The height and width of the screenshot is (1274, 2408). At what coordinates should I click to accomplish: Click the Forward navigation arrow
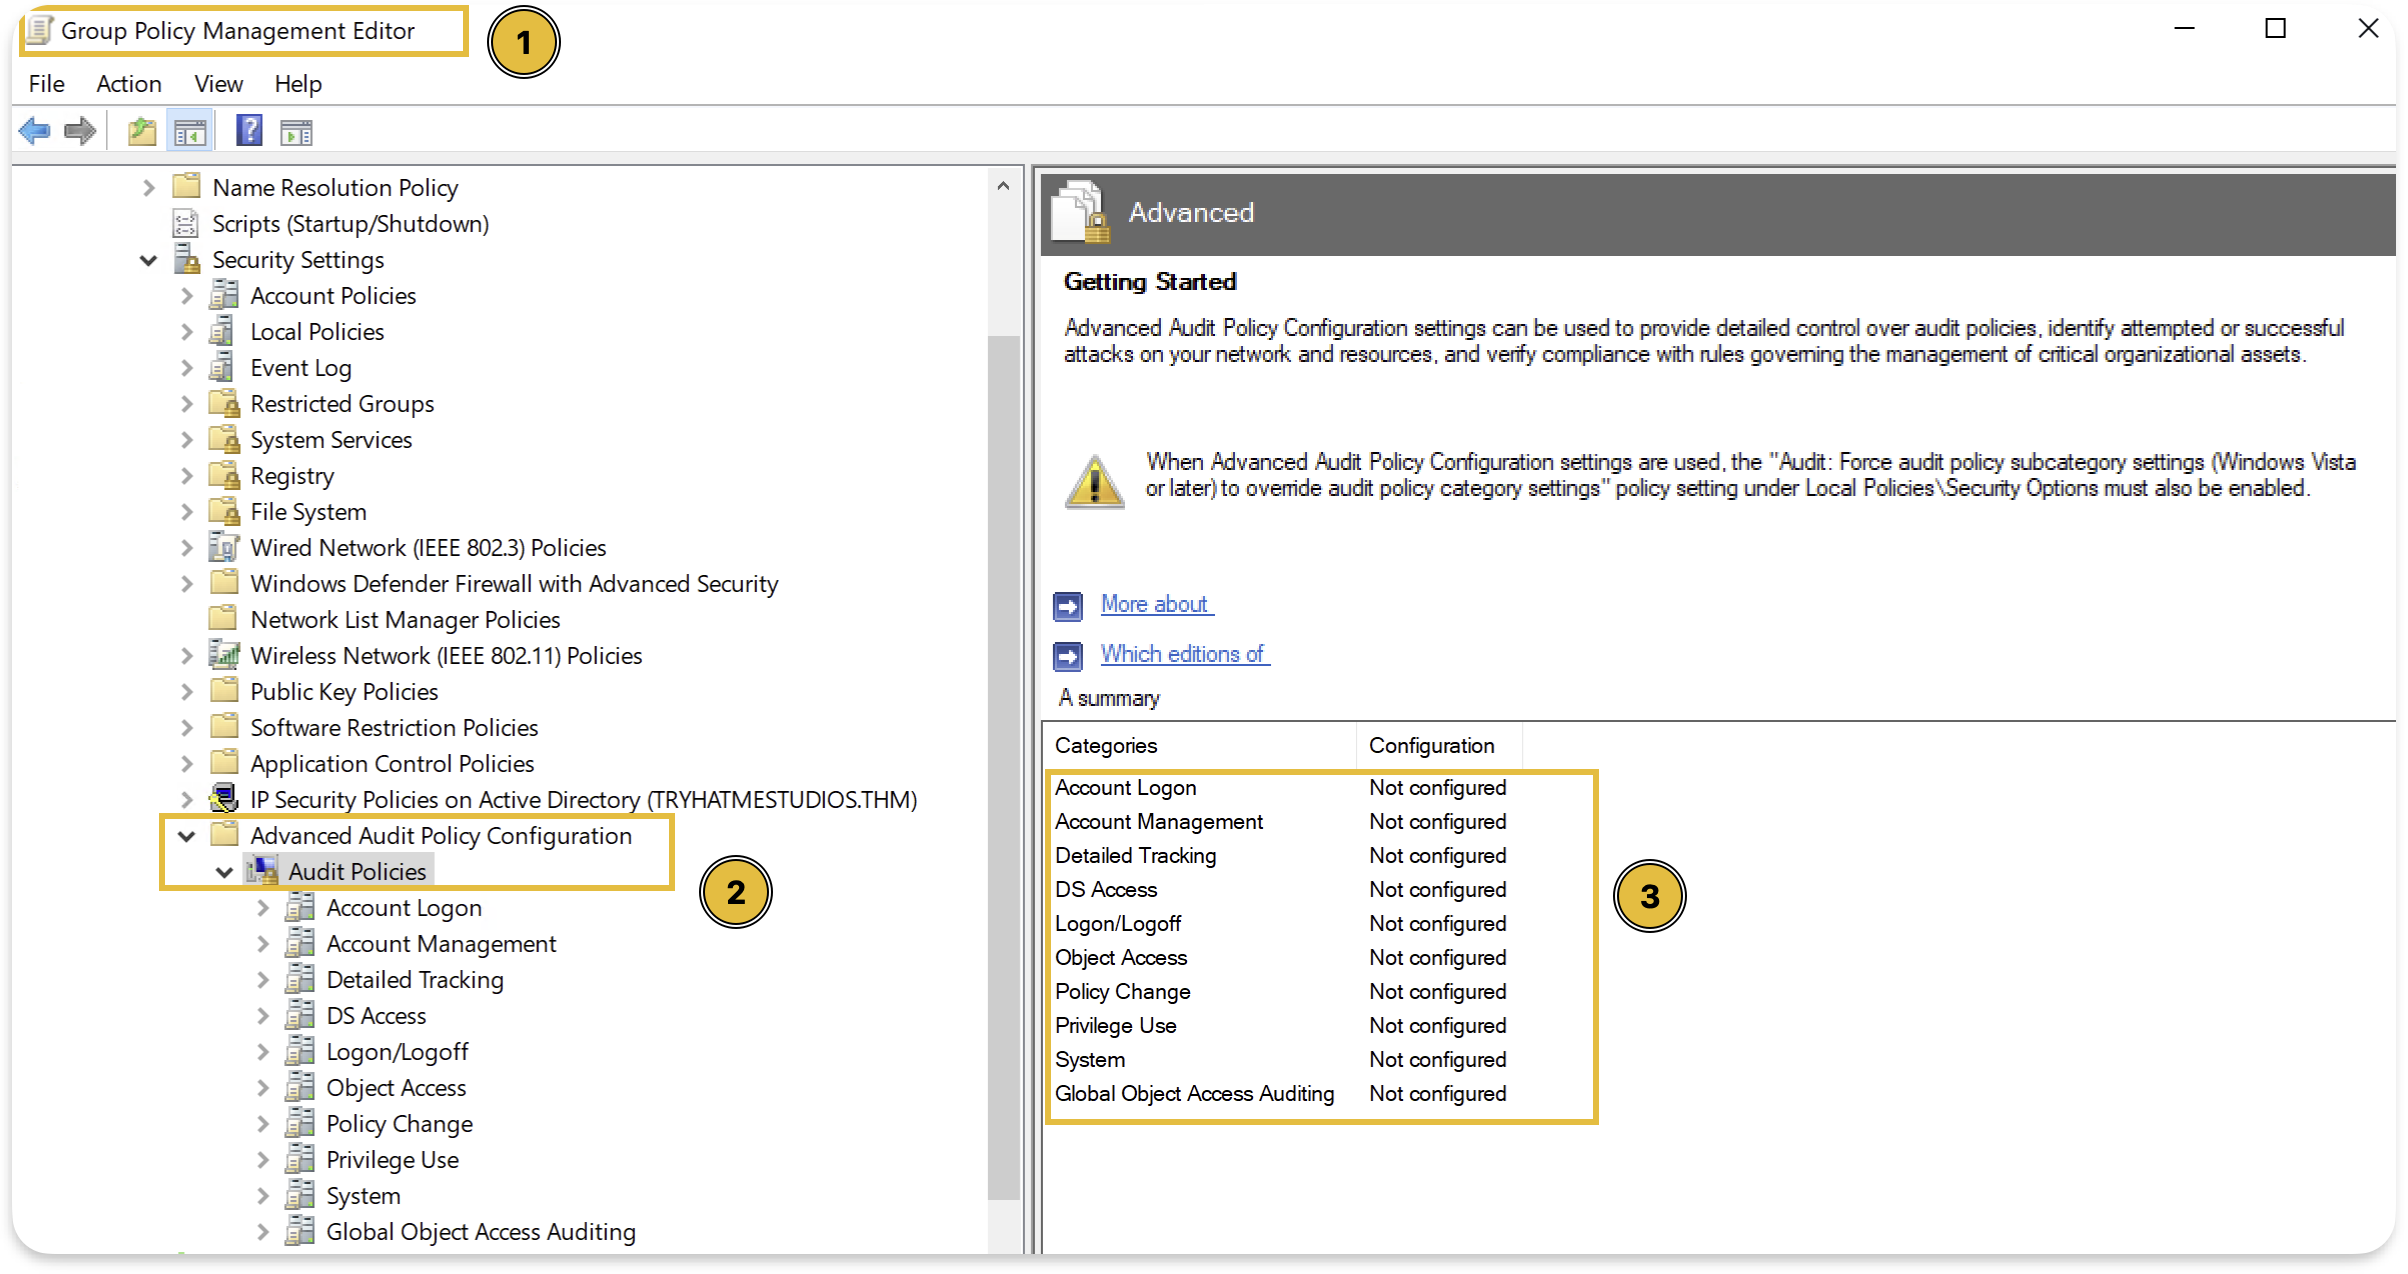(x=79, y=130)
